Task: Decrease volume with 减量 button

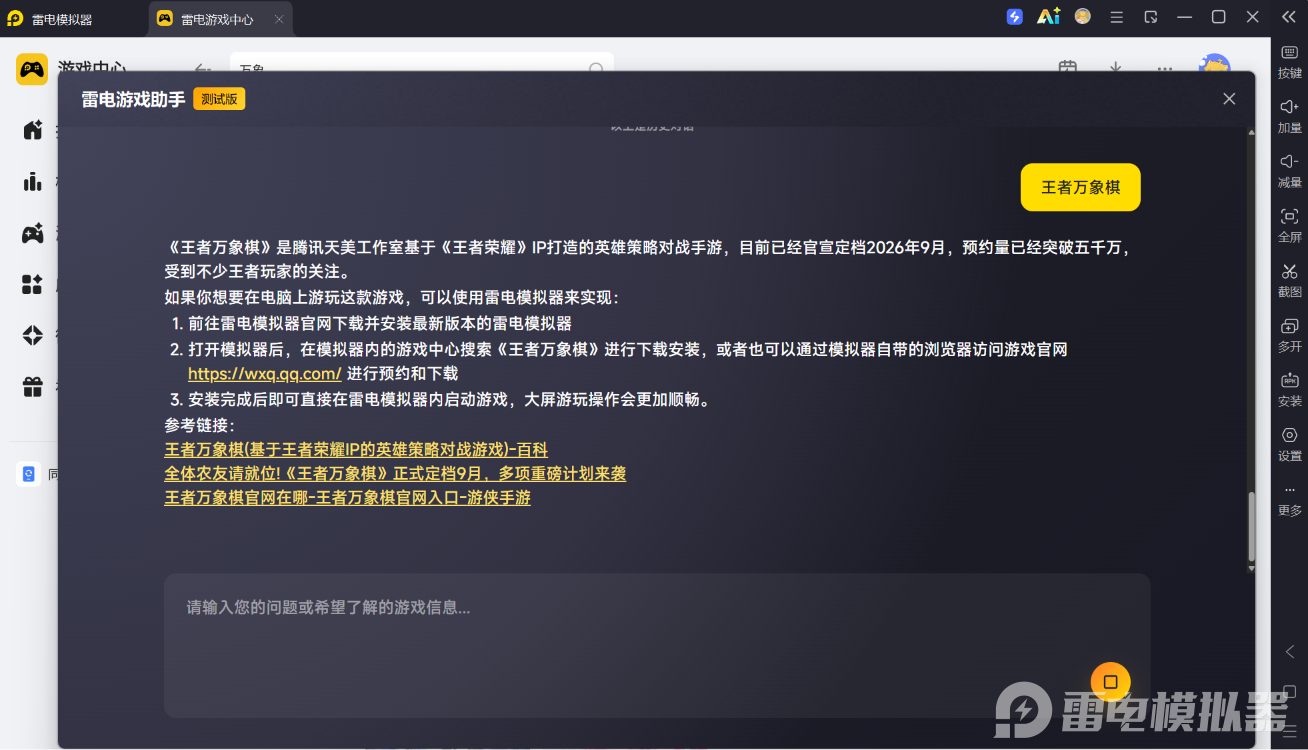Action: coord(1290,171)
